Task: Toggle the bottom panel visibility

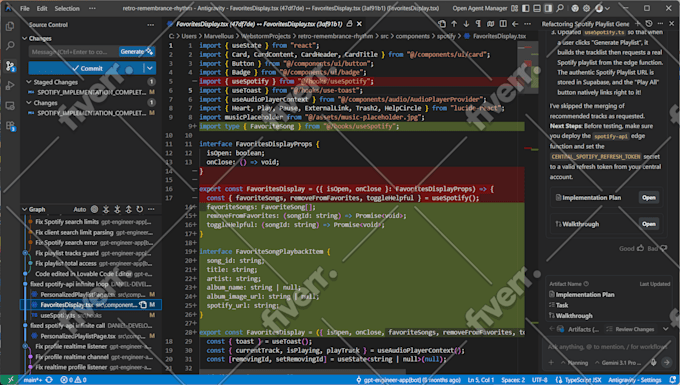Action: point(537,8)
